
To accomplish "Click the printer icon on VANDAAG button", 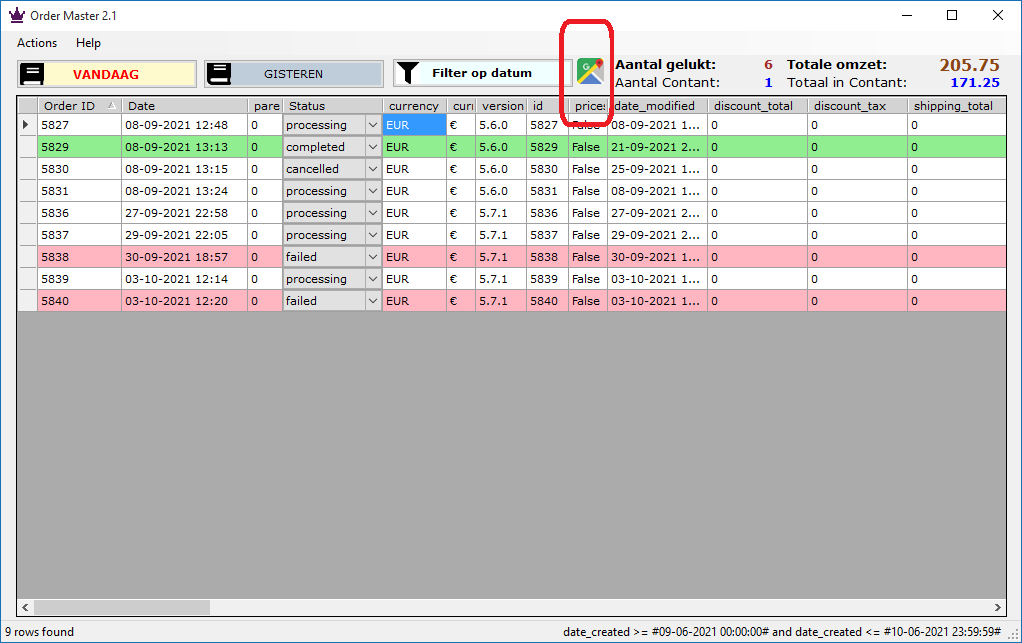I will point(33,74).
